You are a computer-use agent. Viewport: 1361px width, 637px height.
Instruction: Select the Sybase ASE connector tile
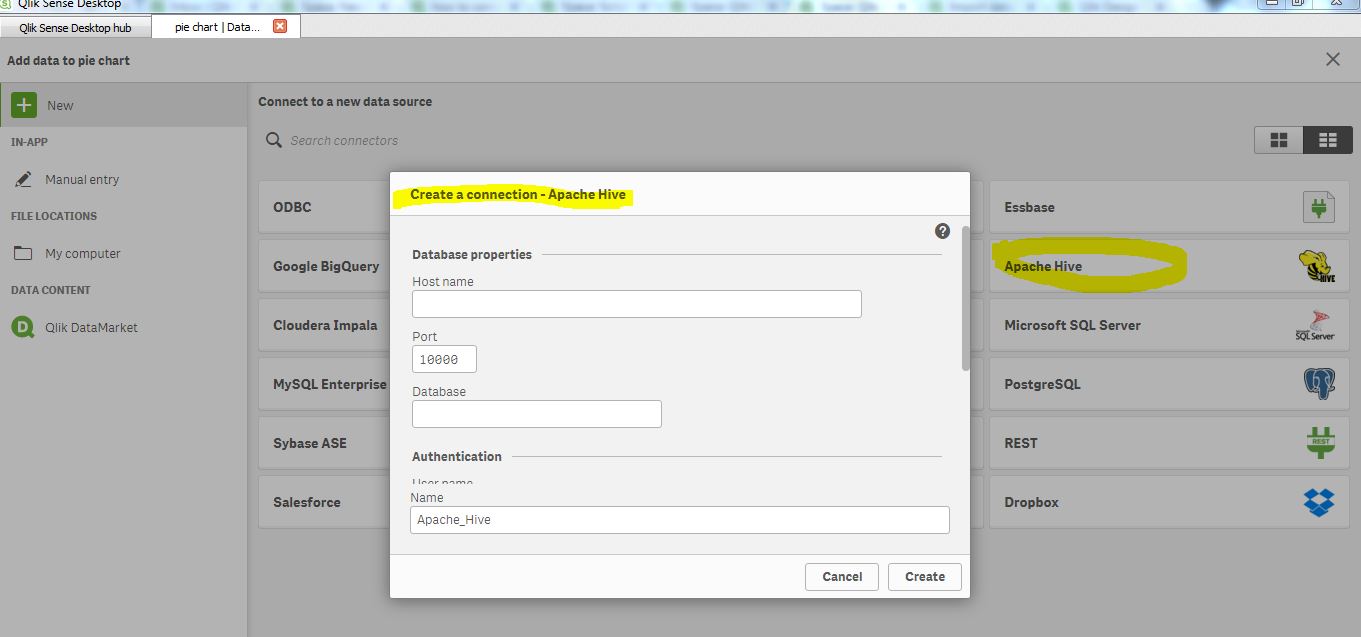[324, 443]
